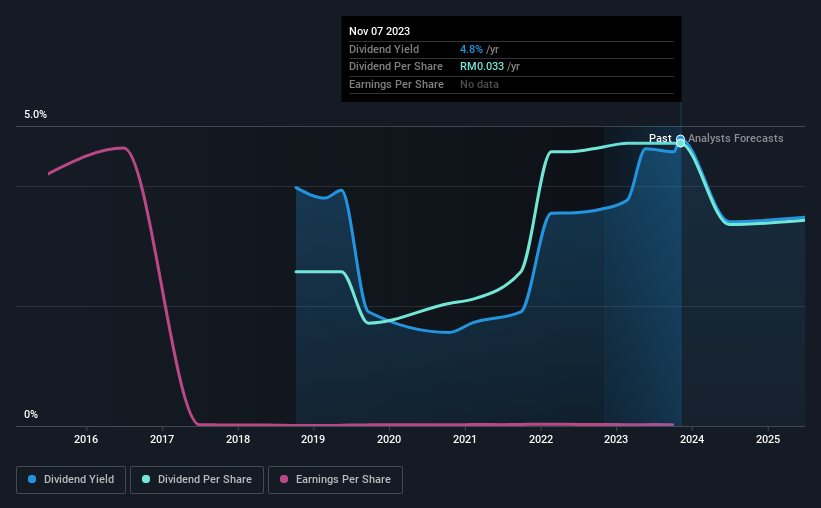821x508 pixels.
Task: Click the blue yield marker at Nov 2023
Action: [x=680, y=138]
